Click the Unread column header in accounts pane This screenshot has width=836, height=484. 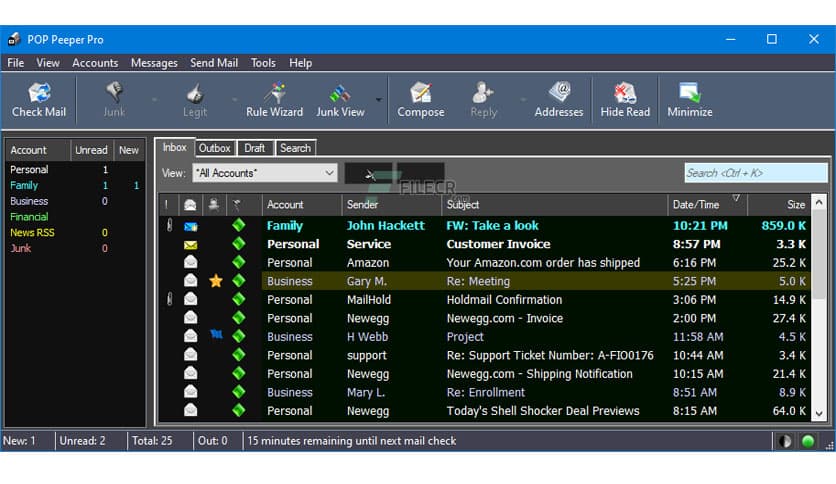click(x=91, y=150)
